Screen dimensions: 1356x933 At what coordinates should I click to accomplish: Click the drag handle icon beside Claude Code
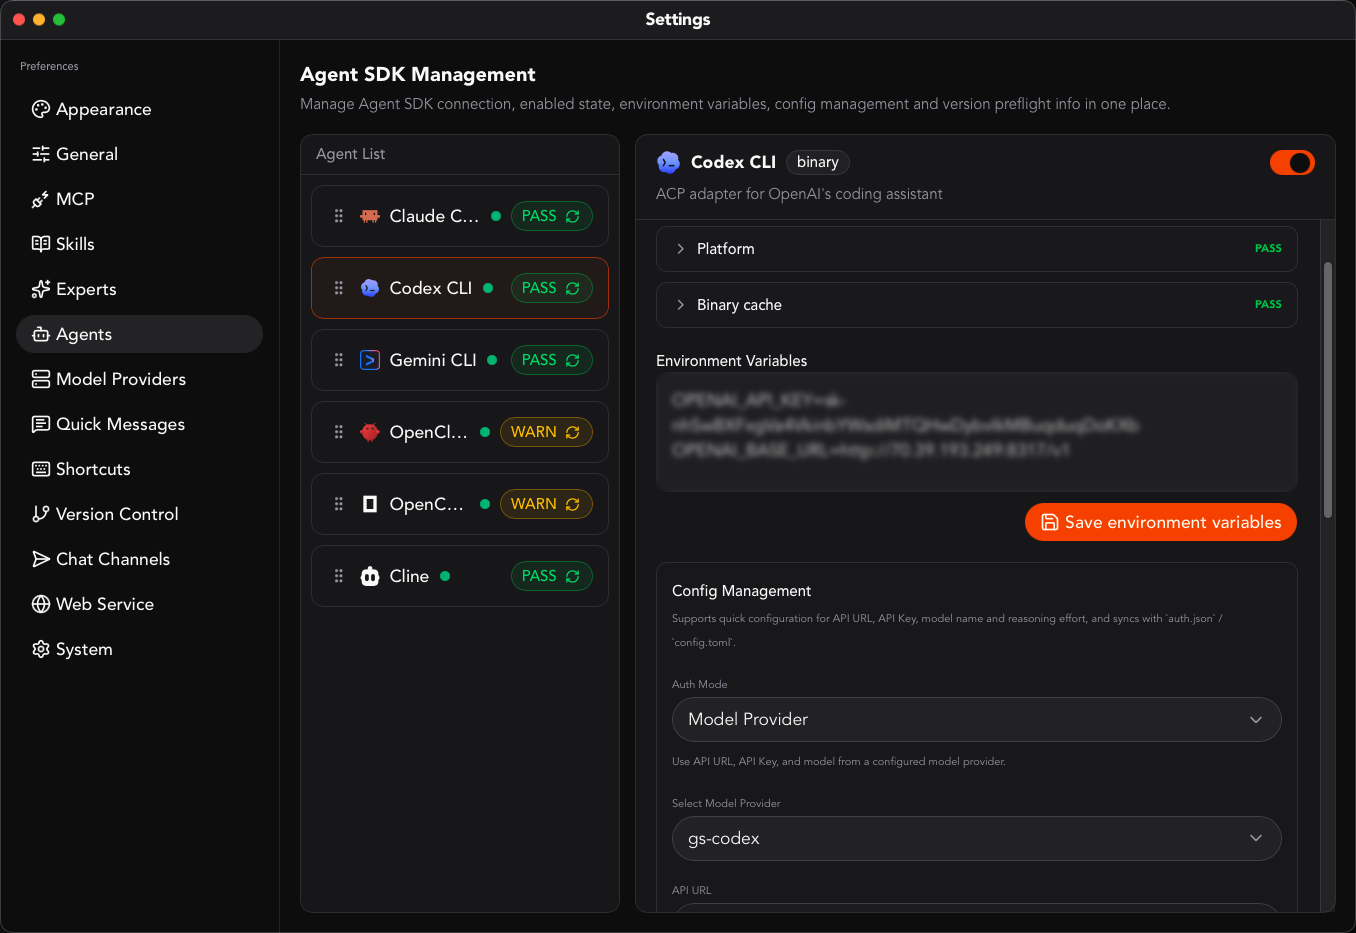tap(339, 216)
